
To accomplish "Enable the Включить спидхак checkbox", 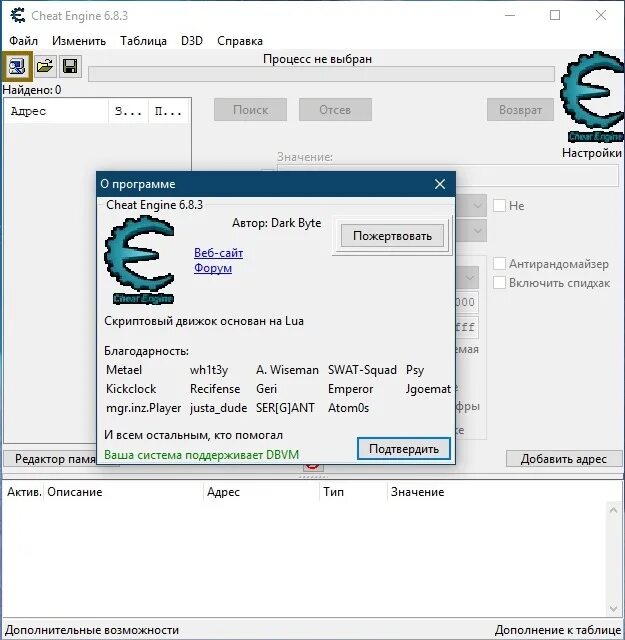I will [499, 282].
